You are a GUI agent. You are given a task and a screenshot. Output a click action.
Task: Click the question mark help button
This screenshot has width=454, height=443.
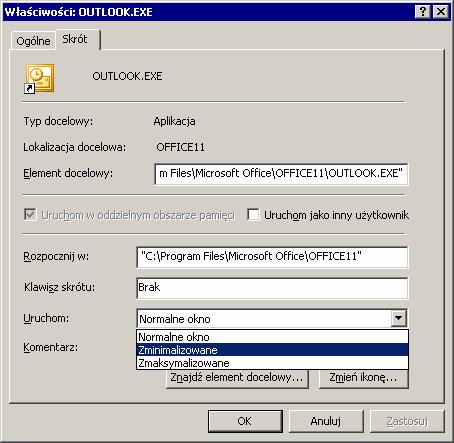tap(423, 12)
